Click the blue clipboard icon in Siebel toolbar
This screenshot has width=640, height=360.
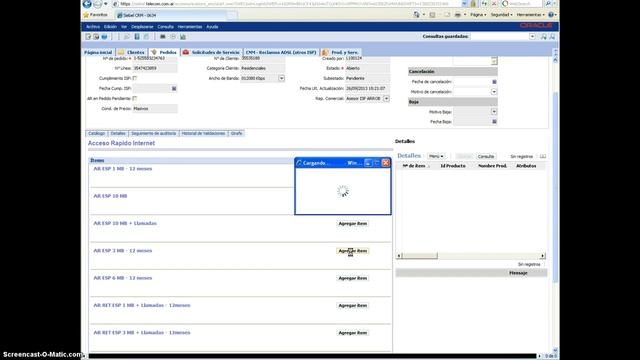coord(137,37)
